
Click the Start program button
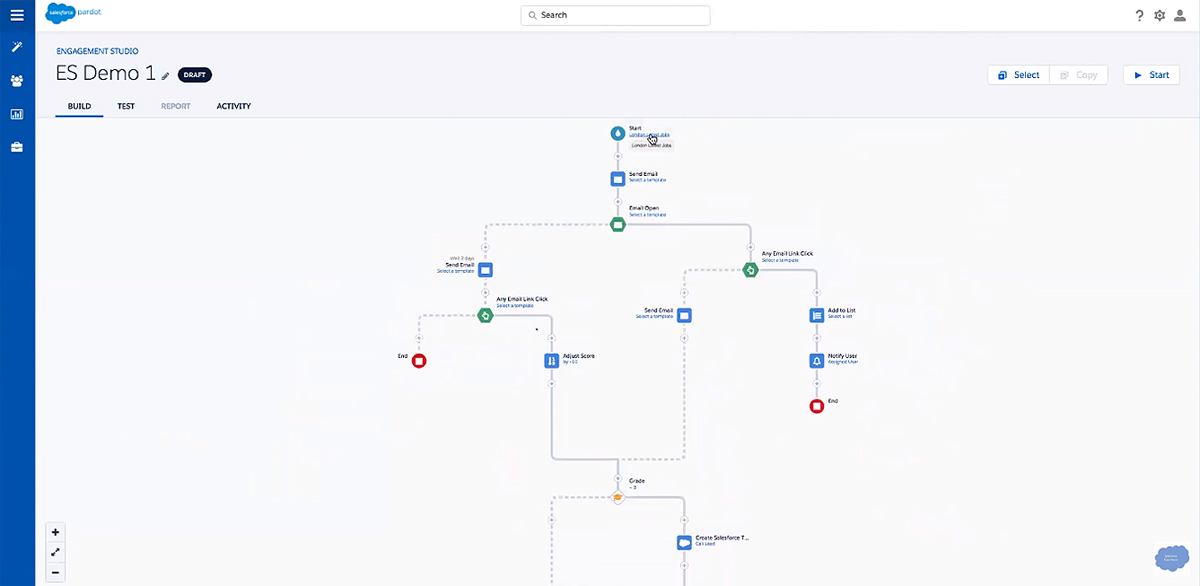click(1151, 75)
